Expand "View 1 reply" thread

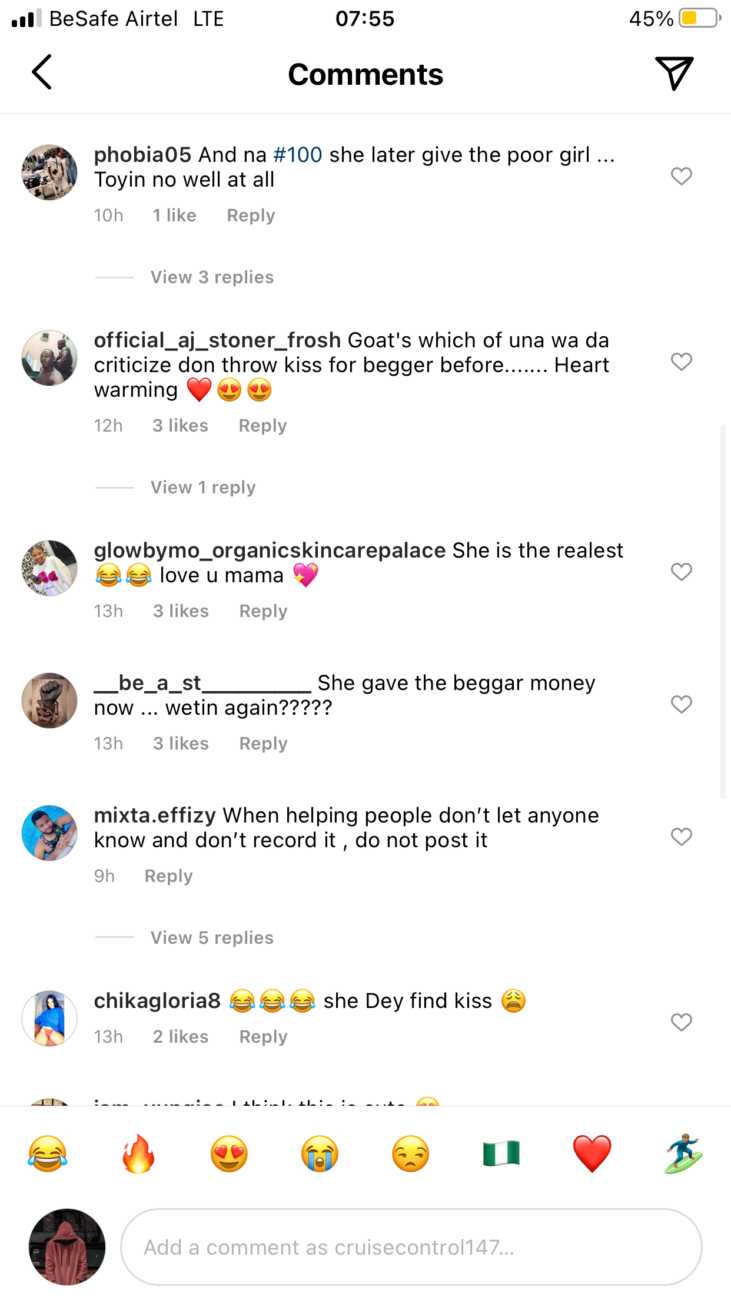coord(202,487)
